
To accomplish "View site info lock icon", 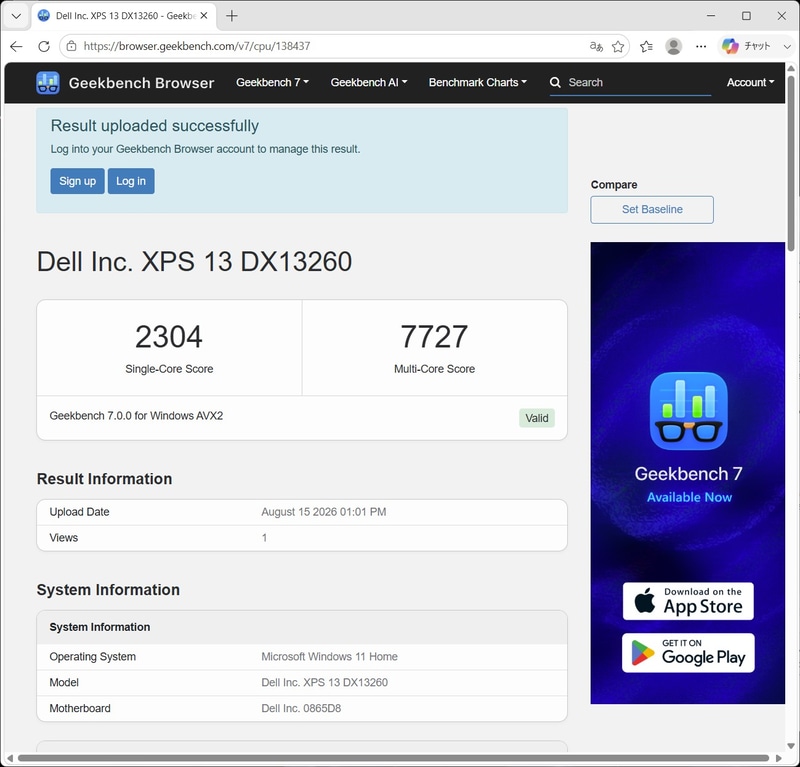I will tap(71, 46).
